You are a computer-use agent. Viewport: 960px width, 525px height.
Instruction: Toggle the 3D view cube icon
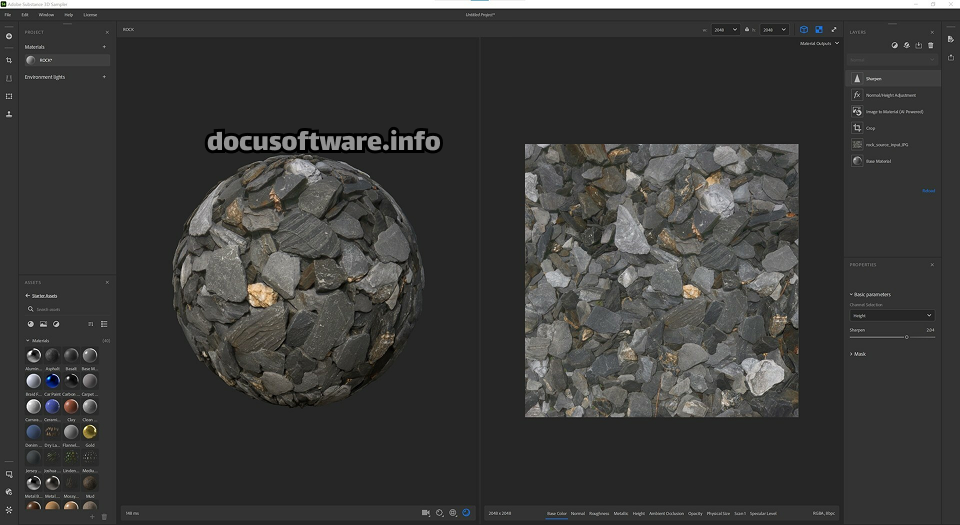[x=804, y=29]
